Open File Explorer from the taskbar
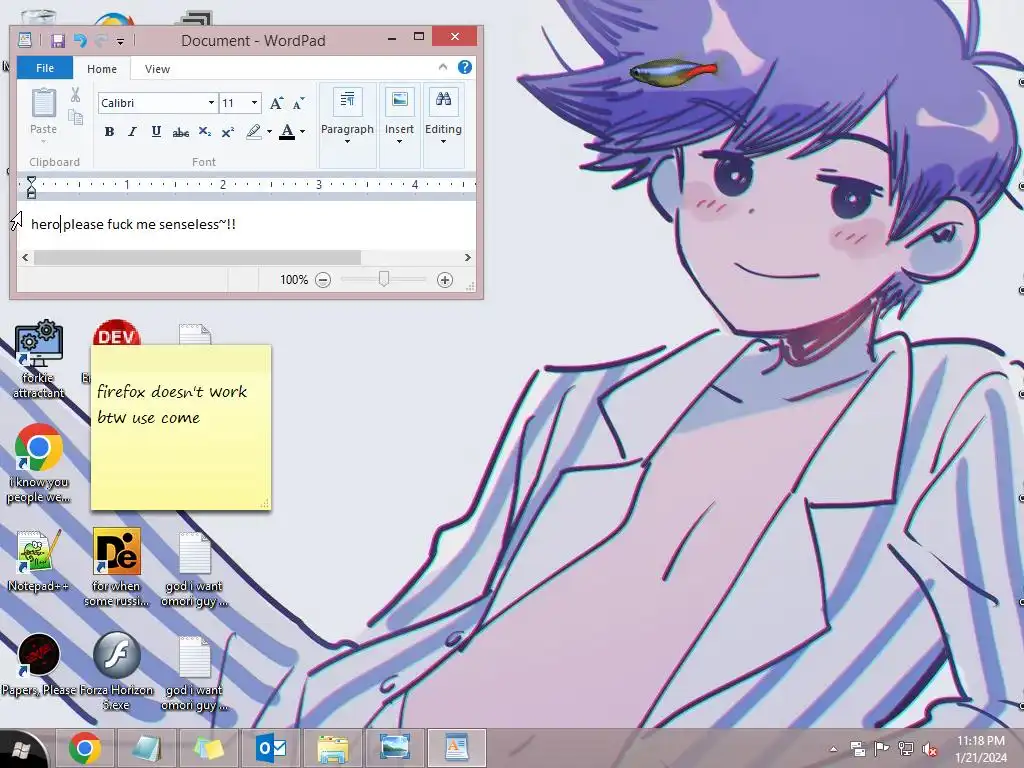 click(333, 748)
